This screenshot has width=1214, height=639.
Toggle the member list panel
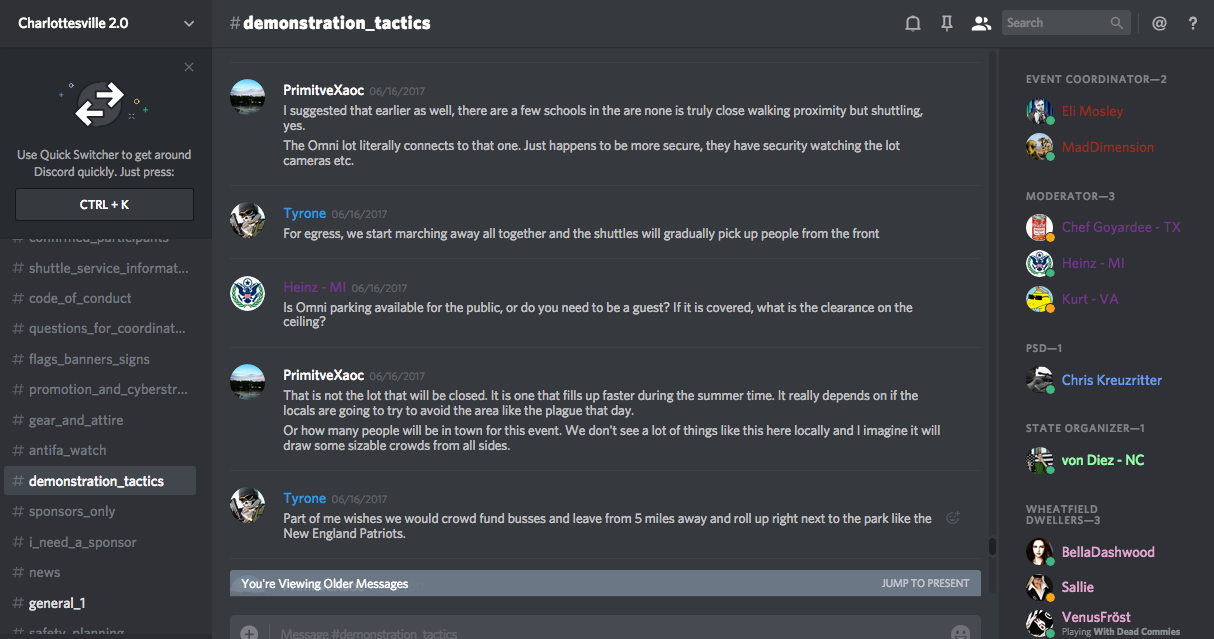pyautogui.click(x=980, y=23)
